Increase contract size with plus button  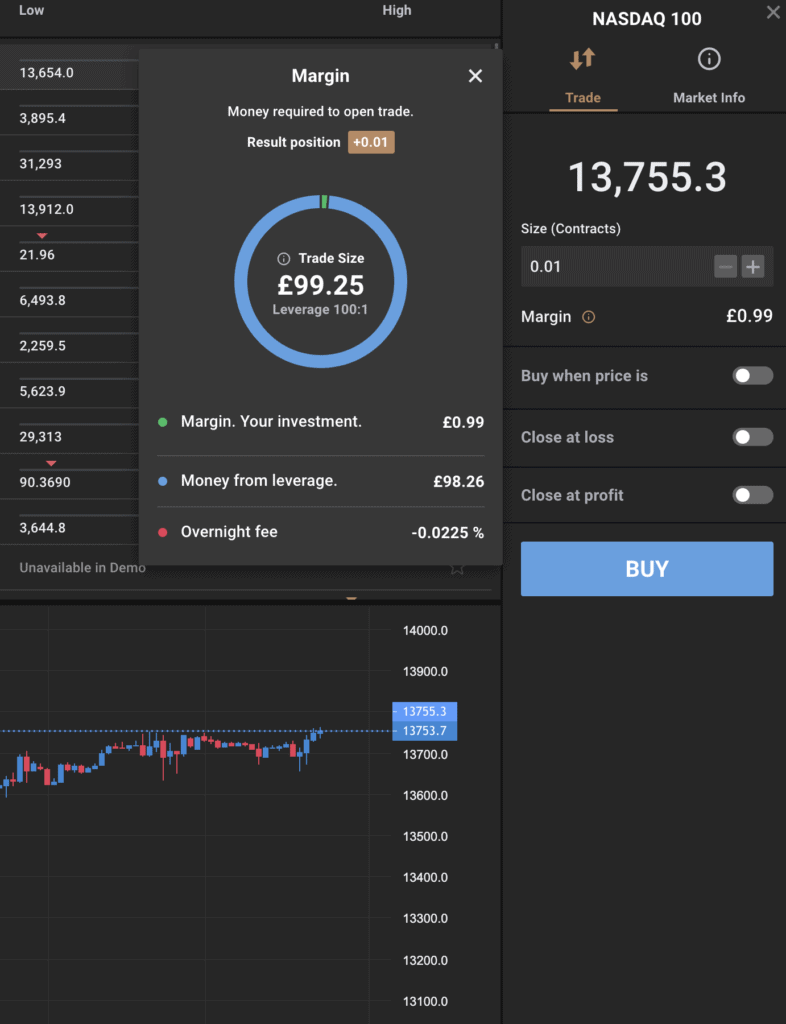(x=753, y=266)
